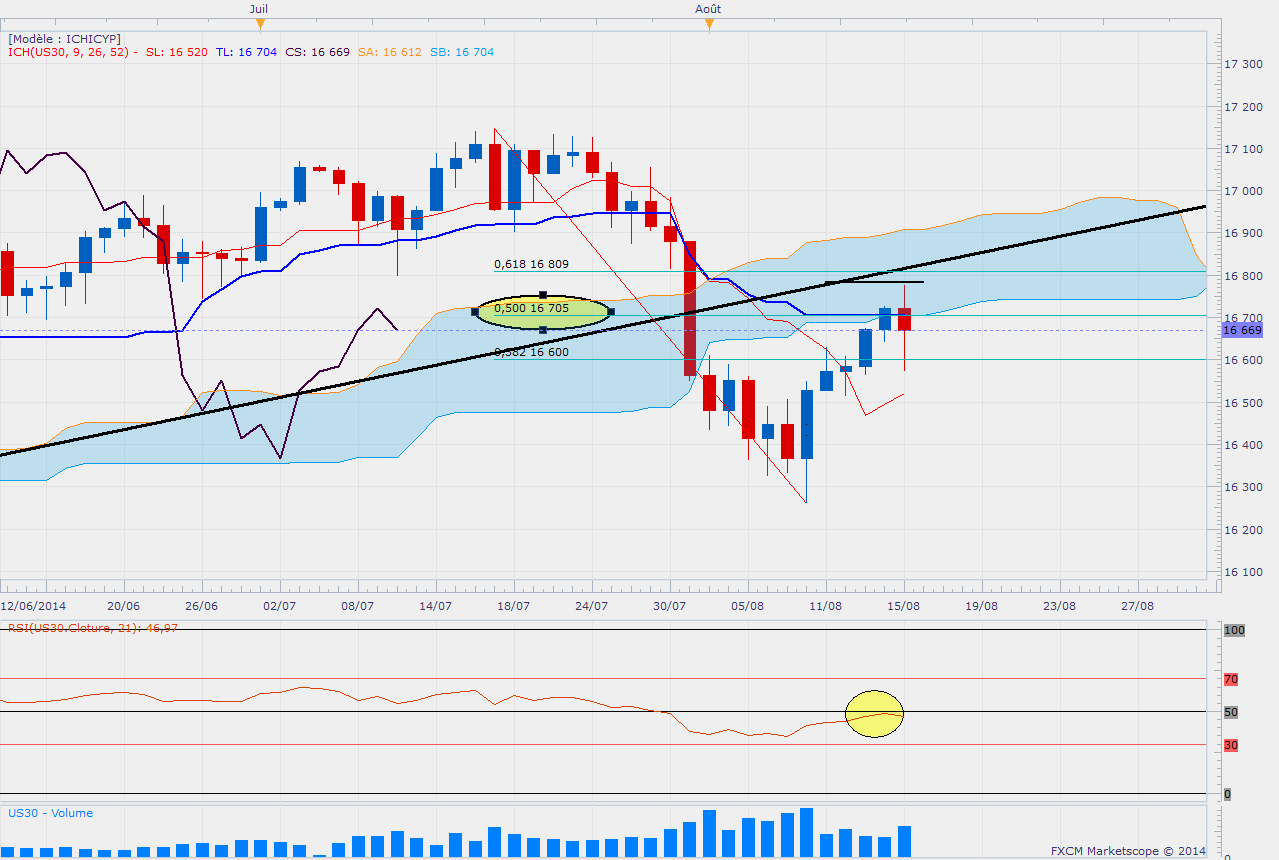This screenshot has height=860, width=1279.
Task: Select the last red candle at 15/08
Action: [x=904, y=319]
